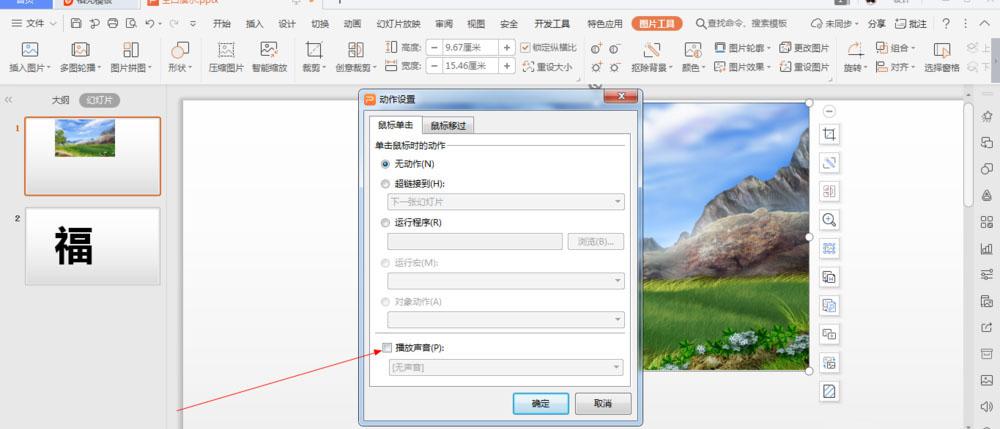Switch to Mouse Click (鼠标单击) tab
Screen dimensions: 1000x429
395,125
